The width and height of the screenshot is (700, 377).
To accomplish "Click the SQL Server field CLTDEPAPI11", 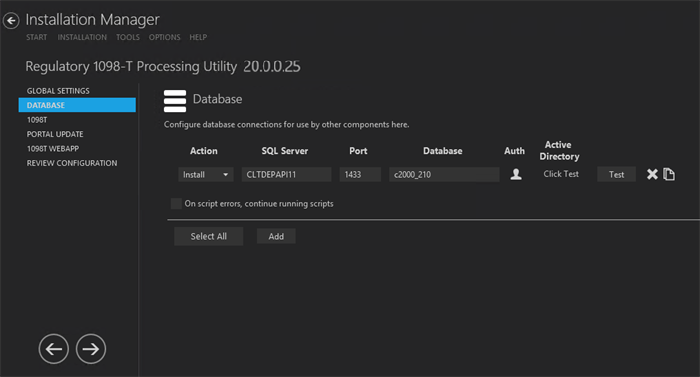I will point(287,175).
